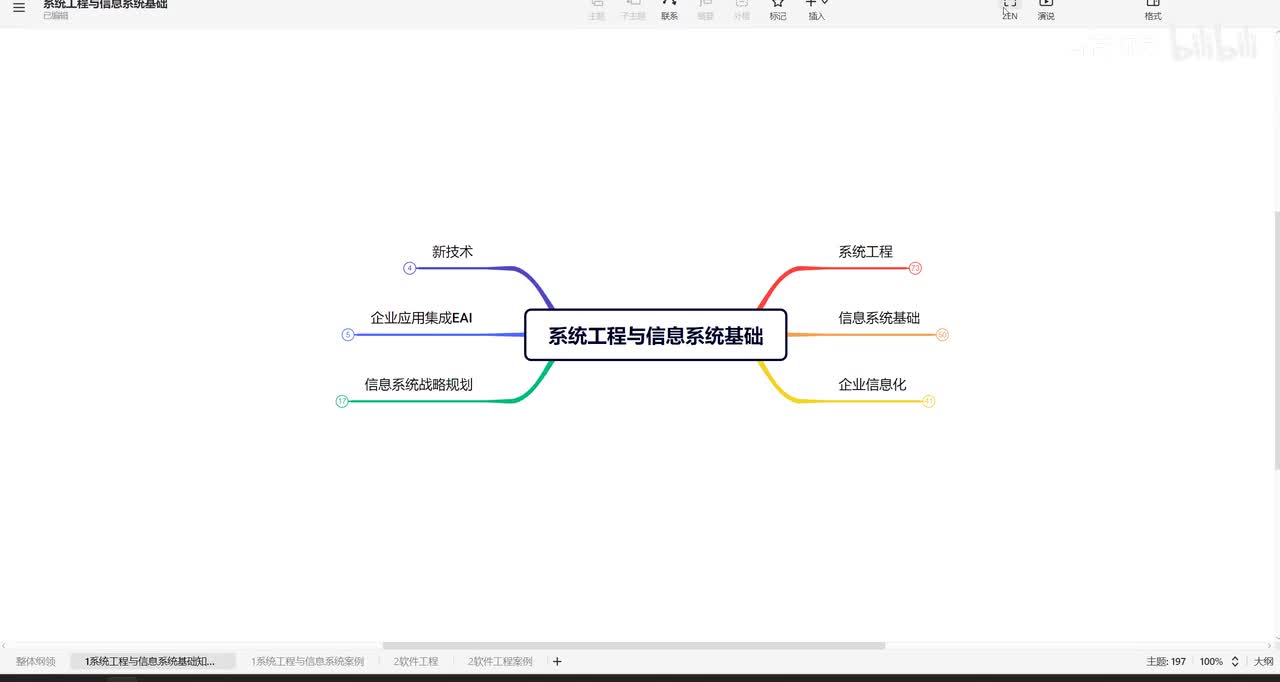Click the 子主题 subtopic toolbar button
The width and height of the screenshot is (1280, 682).
tap(633, 9)
